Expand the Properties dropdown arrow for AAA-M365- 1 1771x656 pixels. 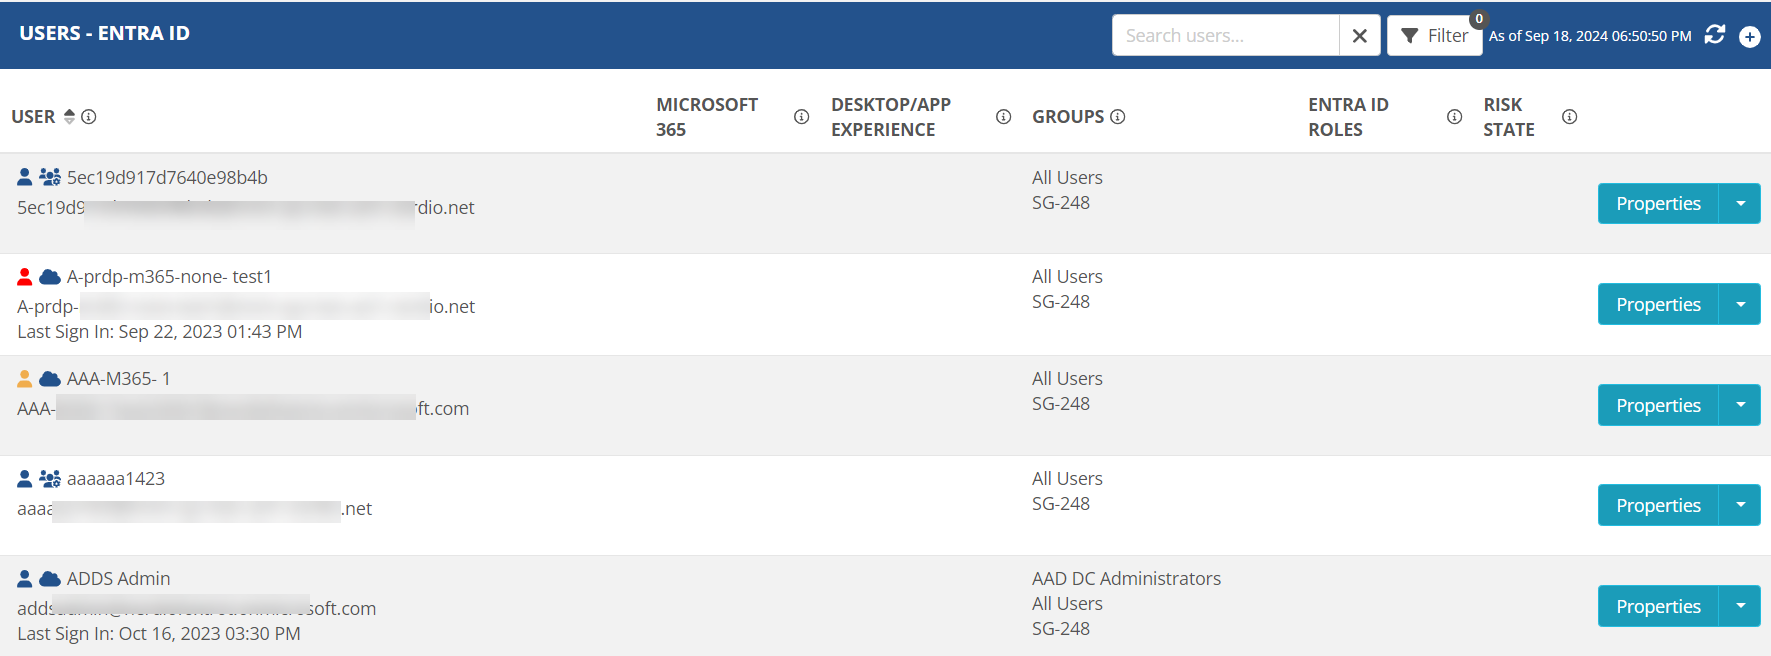pos(1740,405)
